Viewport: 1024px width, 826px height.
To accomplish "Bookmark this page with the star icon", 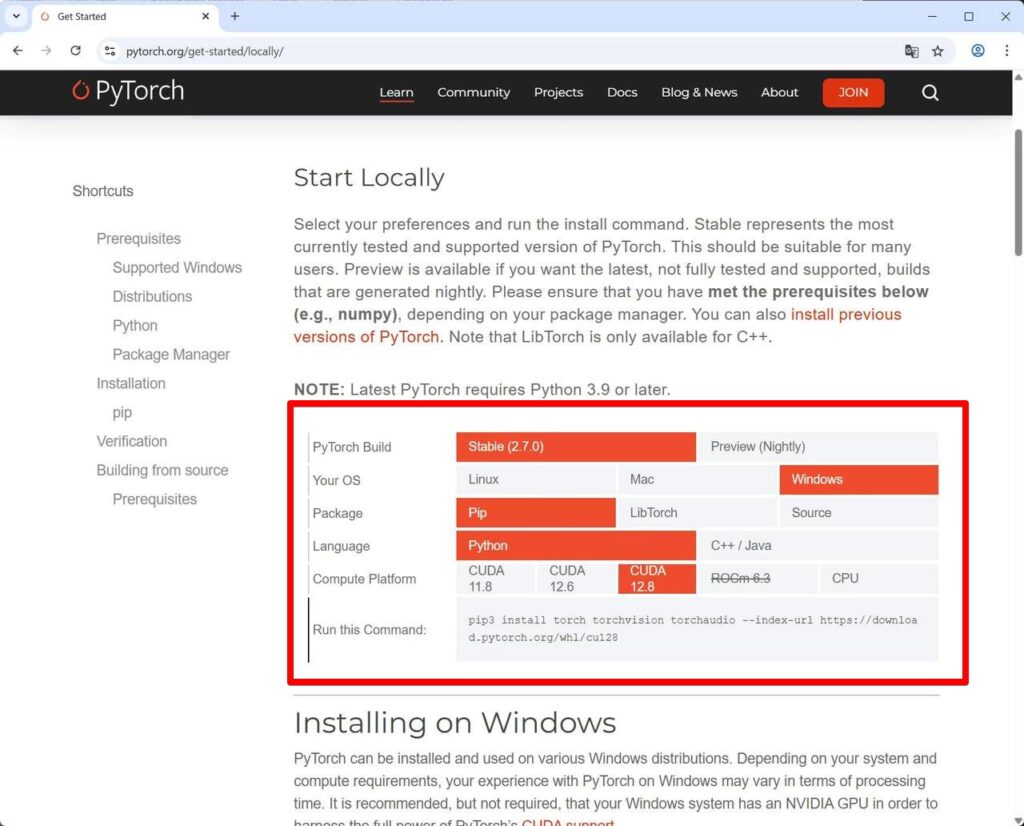I will [x=938, y=51].
